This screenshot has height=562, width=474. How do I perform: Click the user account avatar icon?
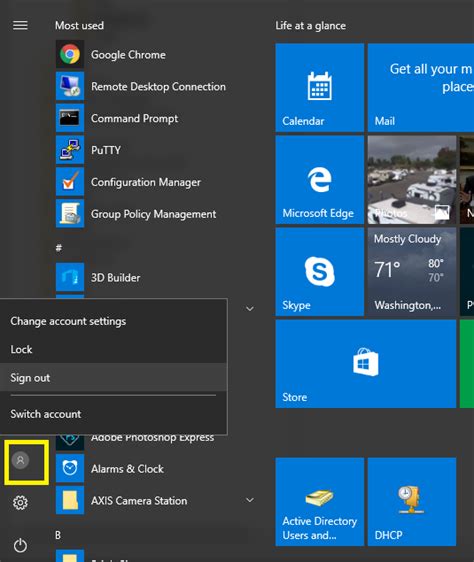pyautogui.click(x=20, y=460)
